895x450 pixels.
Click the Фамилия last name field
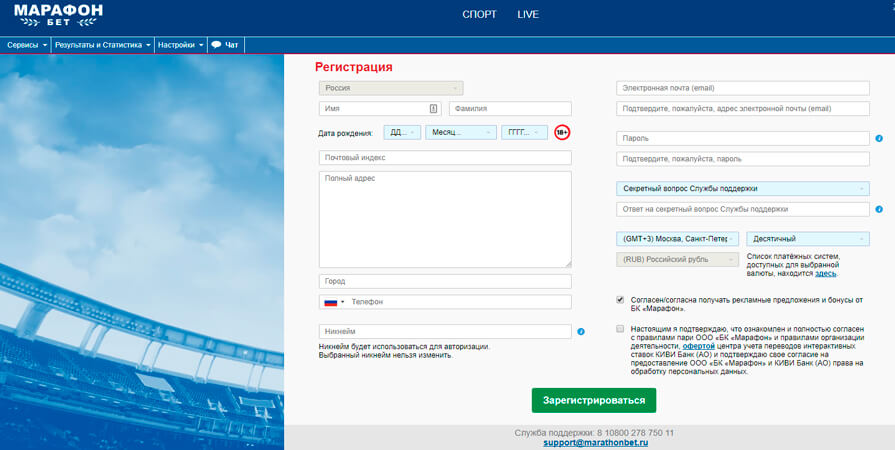510,109
